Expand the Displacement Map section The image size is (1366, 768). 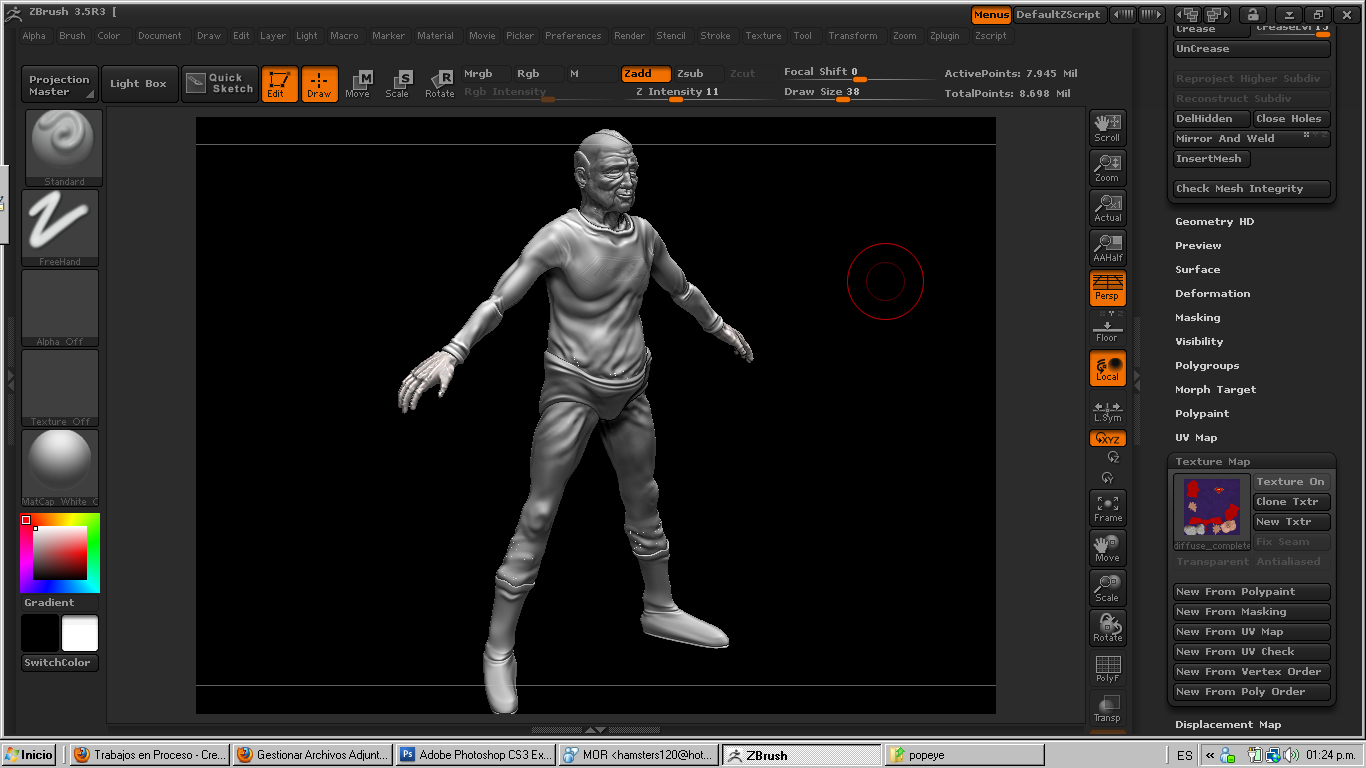click(x=1228, y=725)
